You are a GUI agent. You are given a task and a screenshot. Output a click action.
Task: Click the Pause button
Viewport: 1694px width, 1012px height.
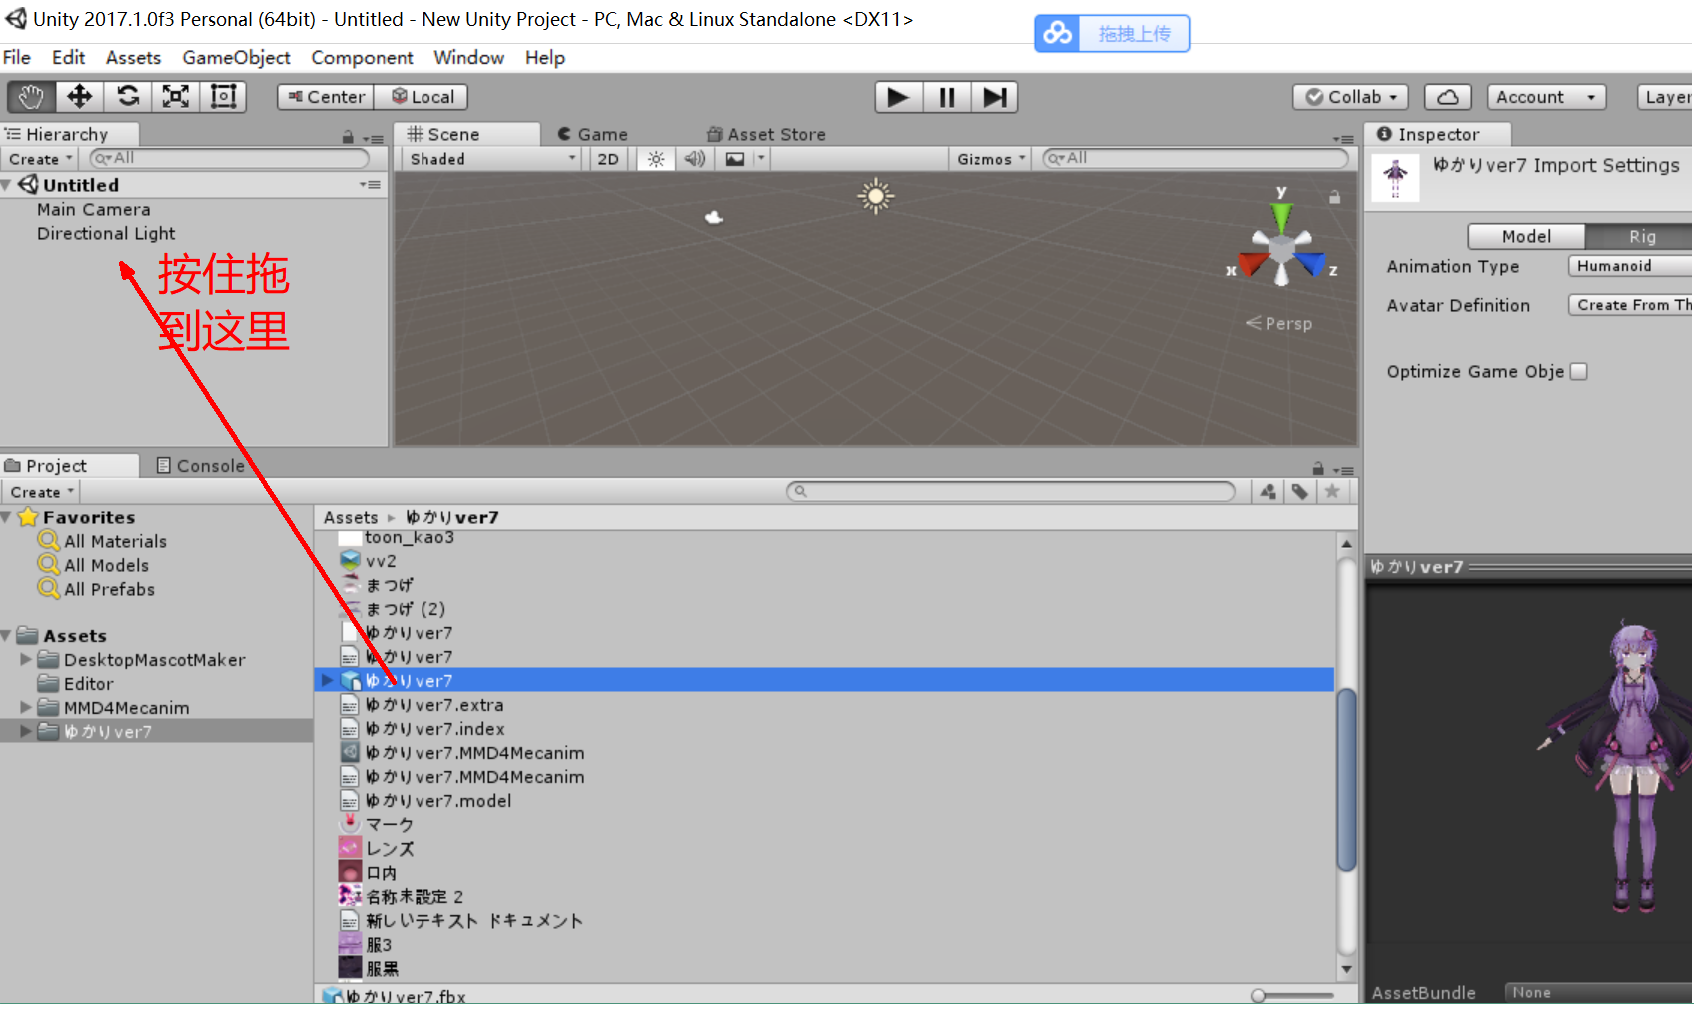pyautogui.click(x=946, y=97)
